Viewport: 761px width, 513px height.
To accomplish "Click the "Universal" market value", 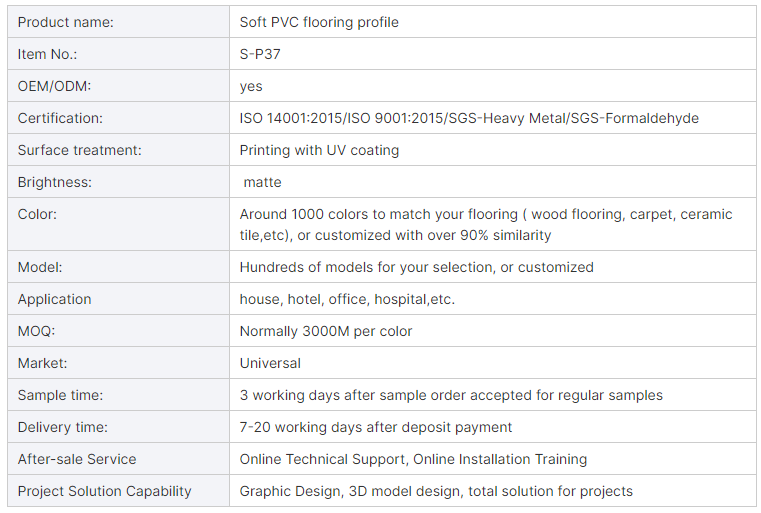I will tap(270, 363).
